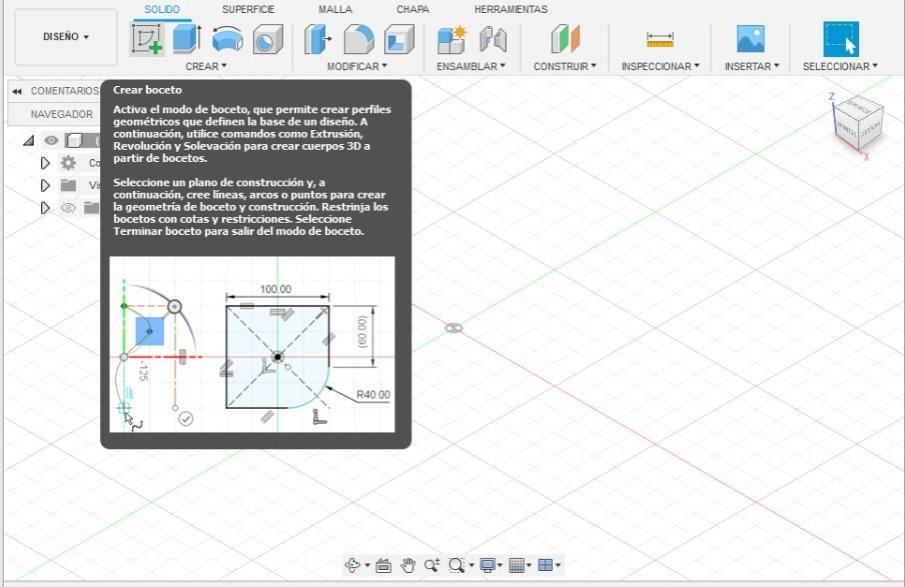Switch to the SUPERFICIE tab
The width and height of the screenshot is (905, 587).
click(248, 10)
